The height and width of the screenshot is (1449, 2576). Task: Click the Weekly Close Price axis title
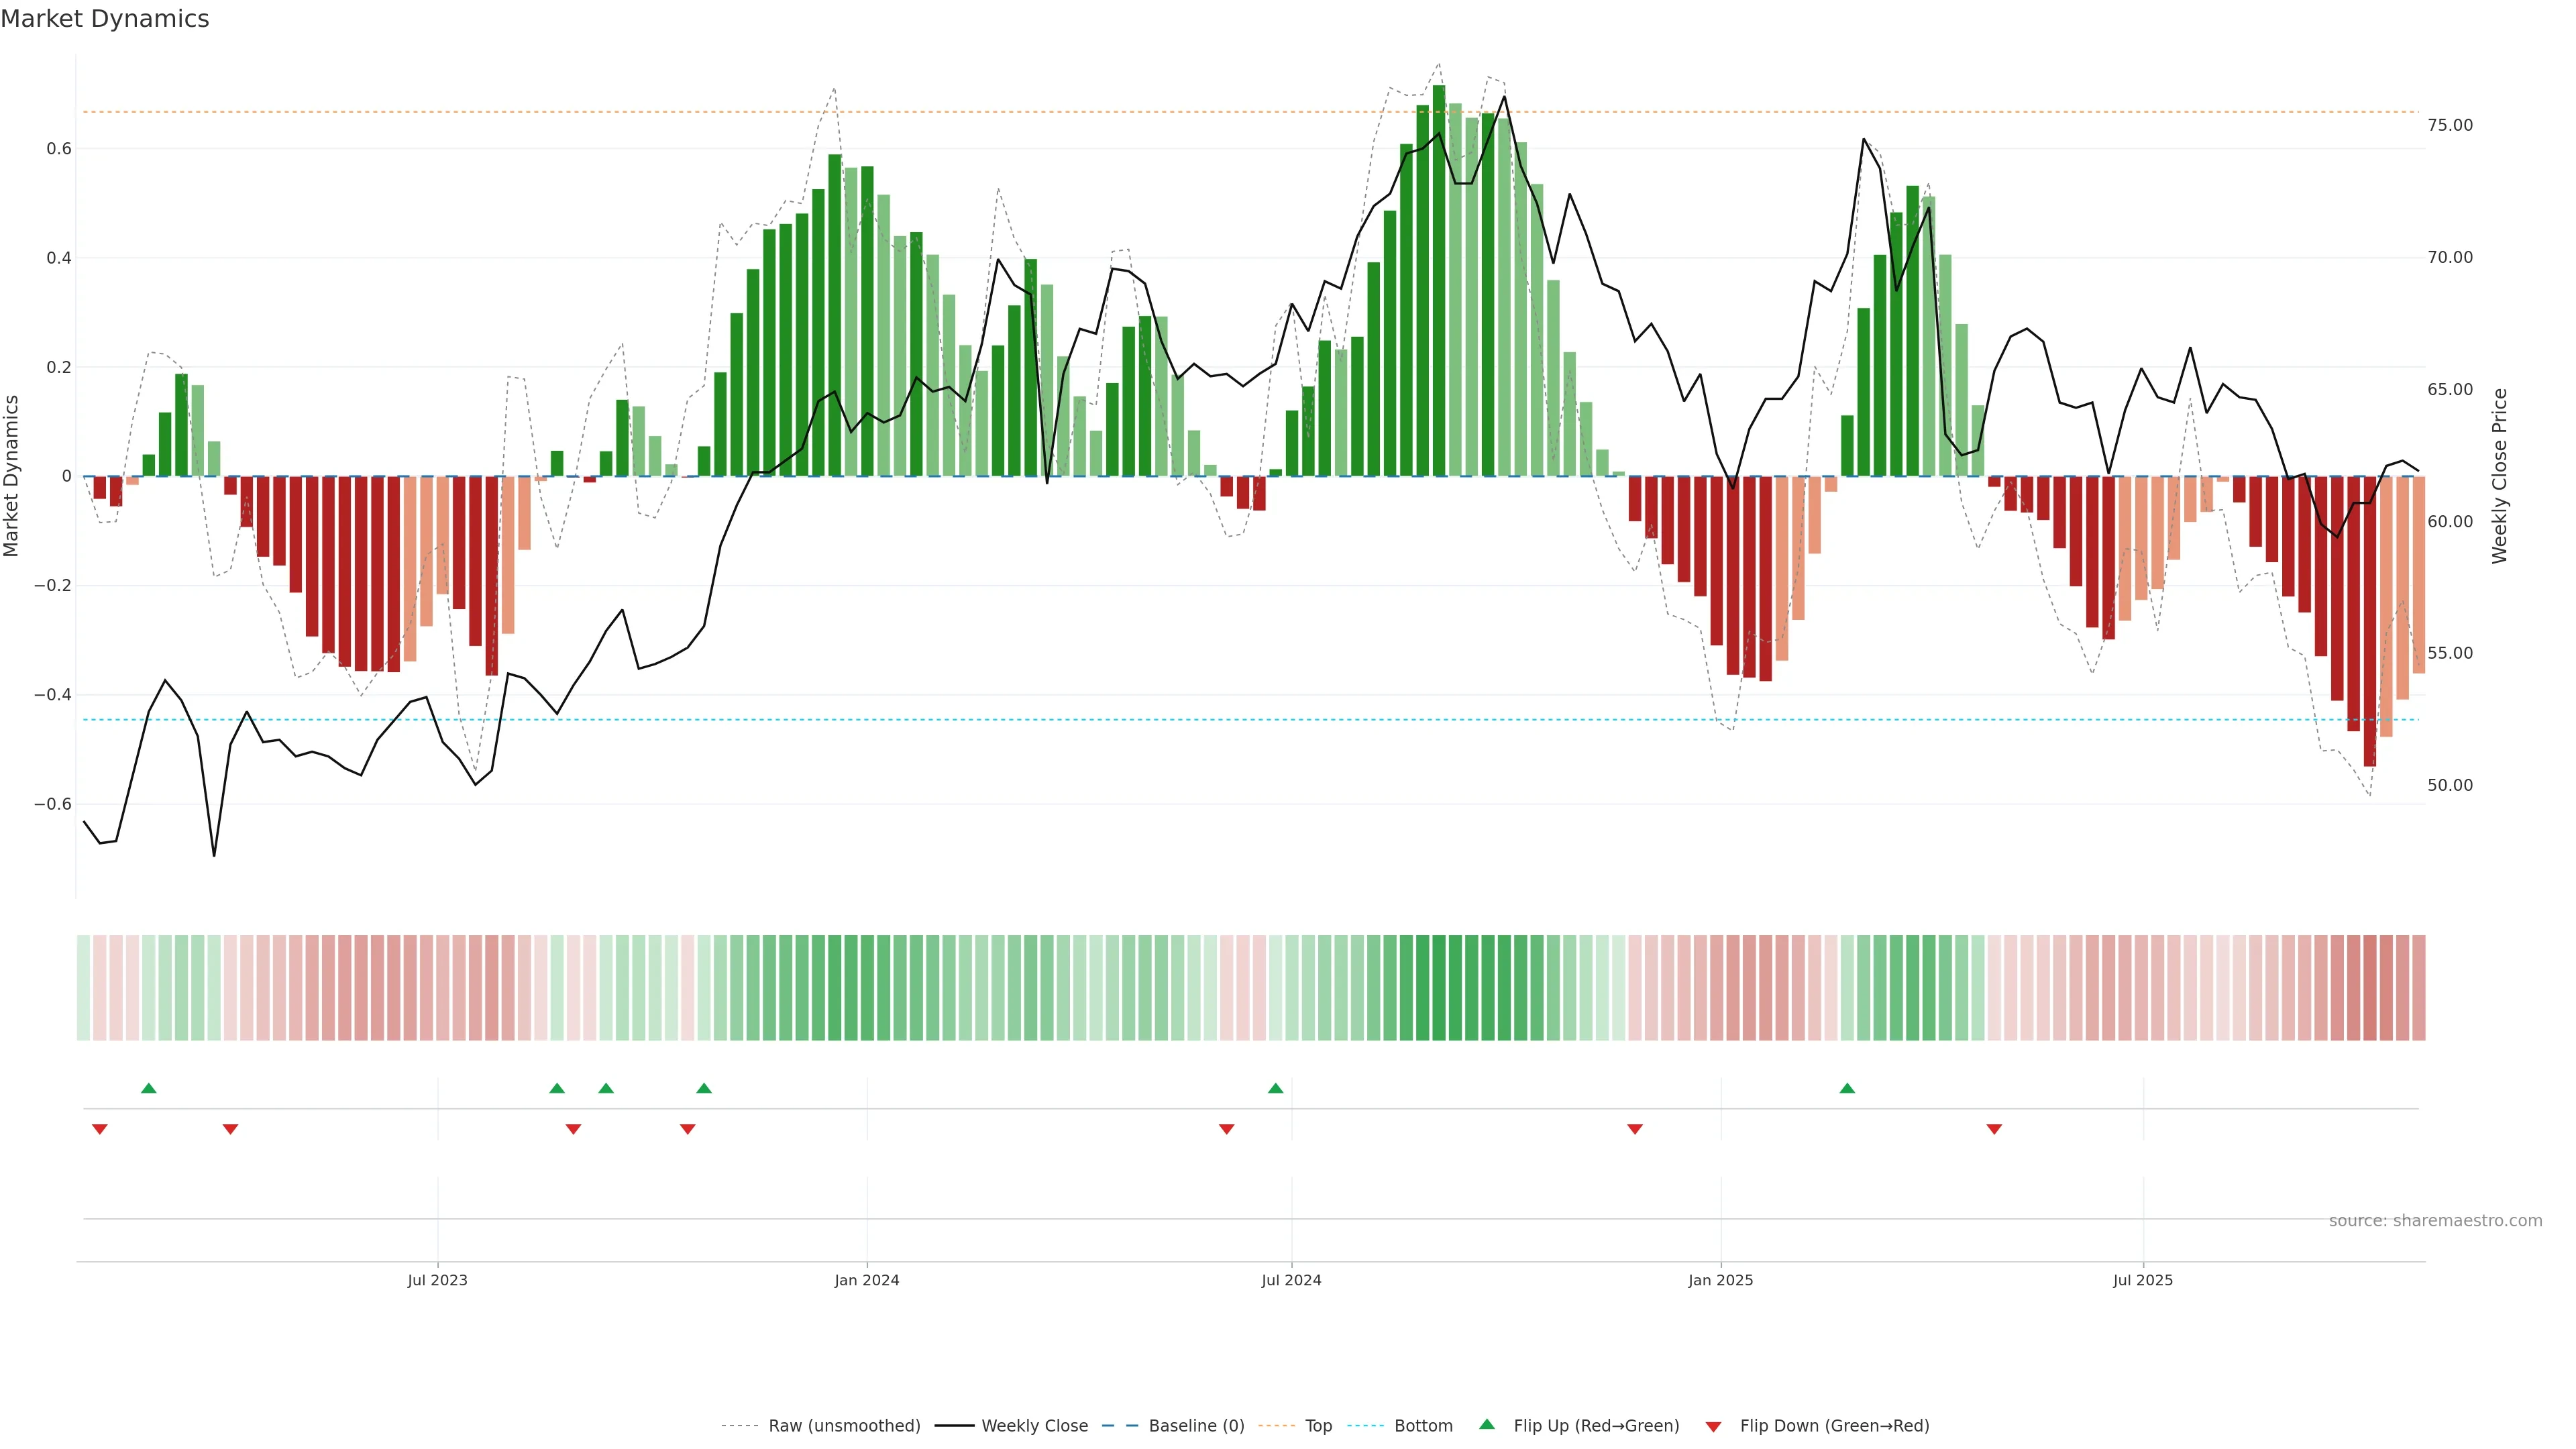coord(2499,476)
